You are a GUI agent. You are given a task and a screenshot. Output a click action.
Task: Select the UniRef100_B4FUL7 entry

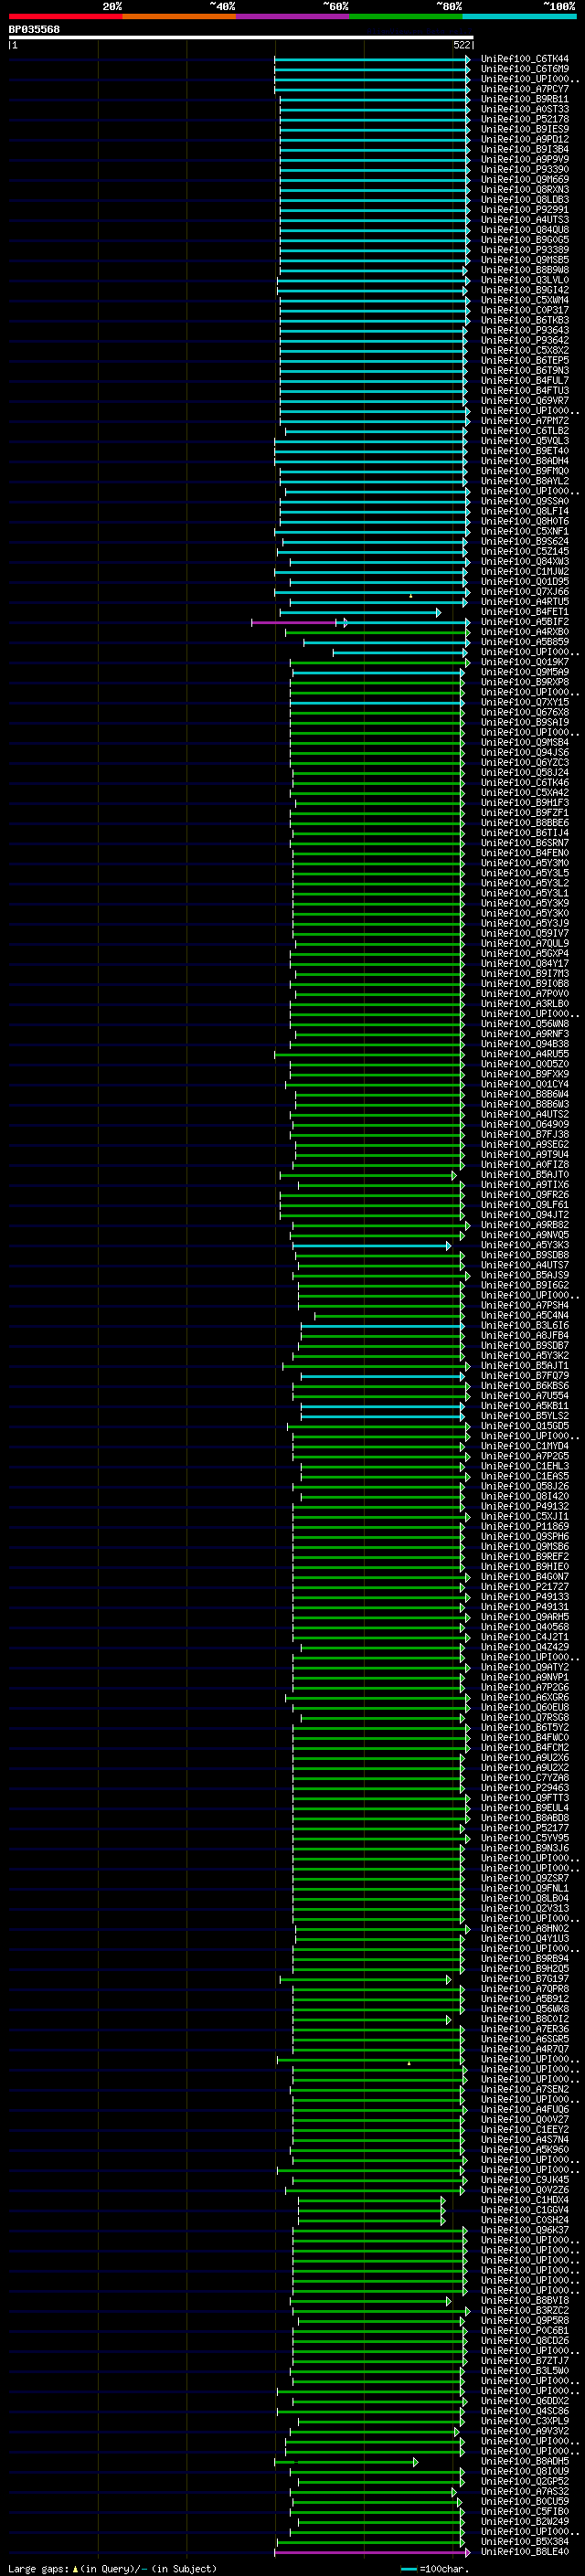point(524,381)
